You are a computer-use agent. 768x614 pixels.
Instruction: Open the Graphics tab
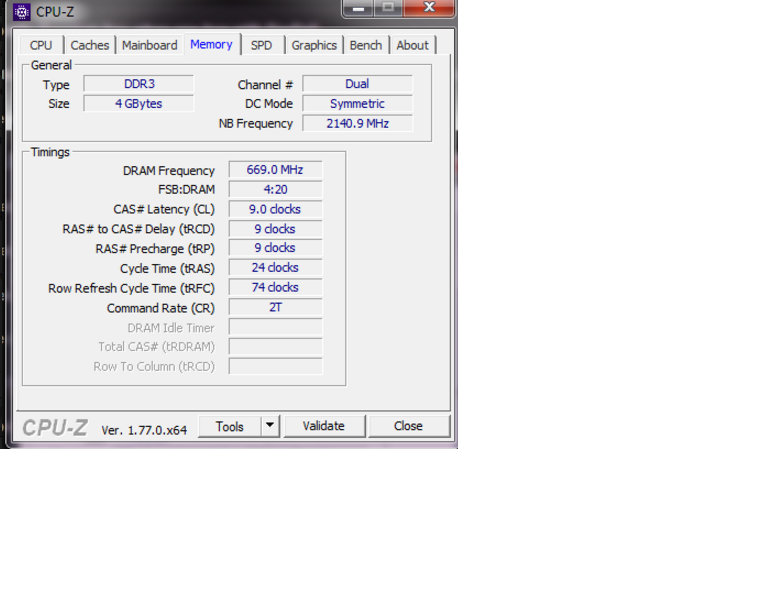(x=314, y=45)
